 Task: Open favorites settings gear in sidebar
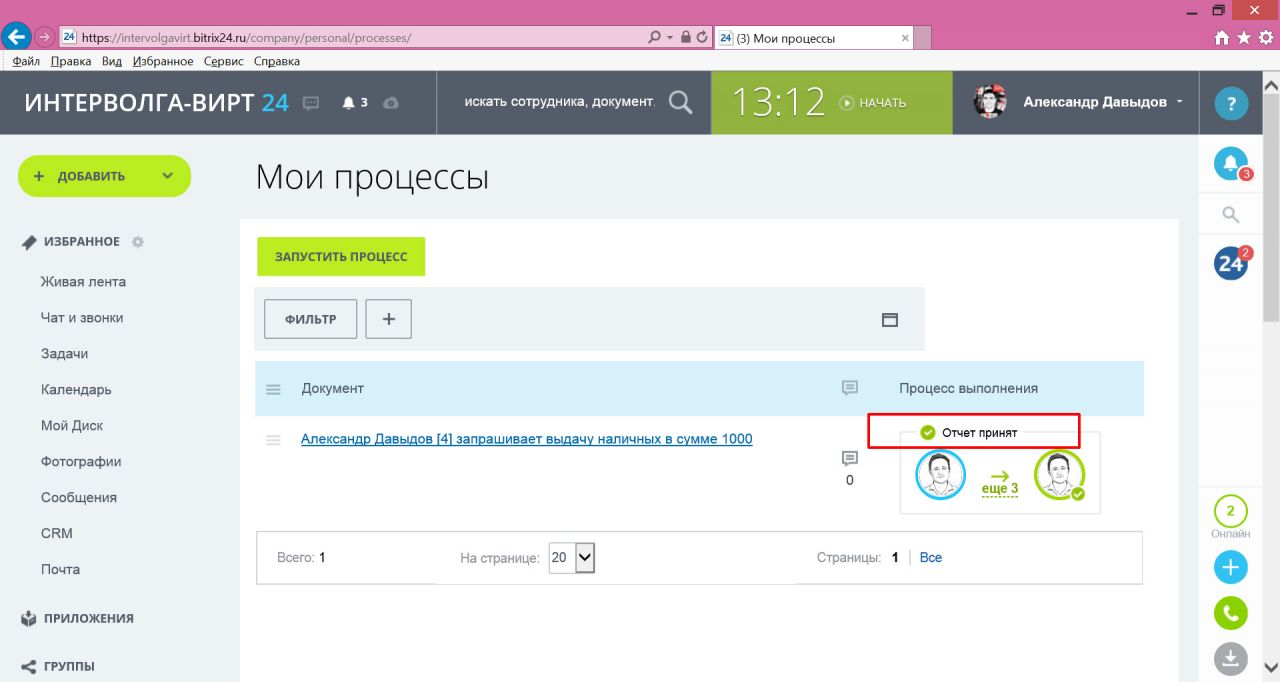138,242
